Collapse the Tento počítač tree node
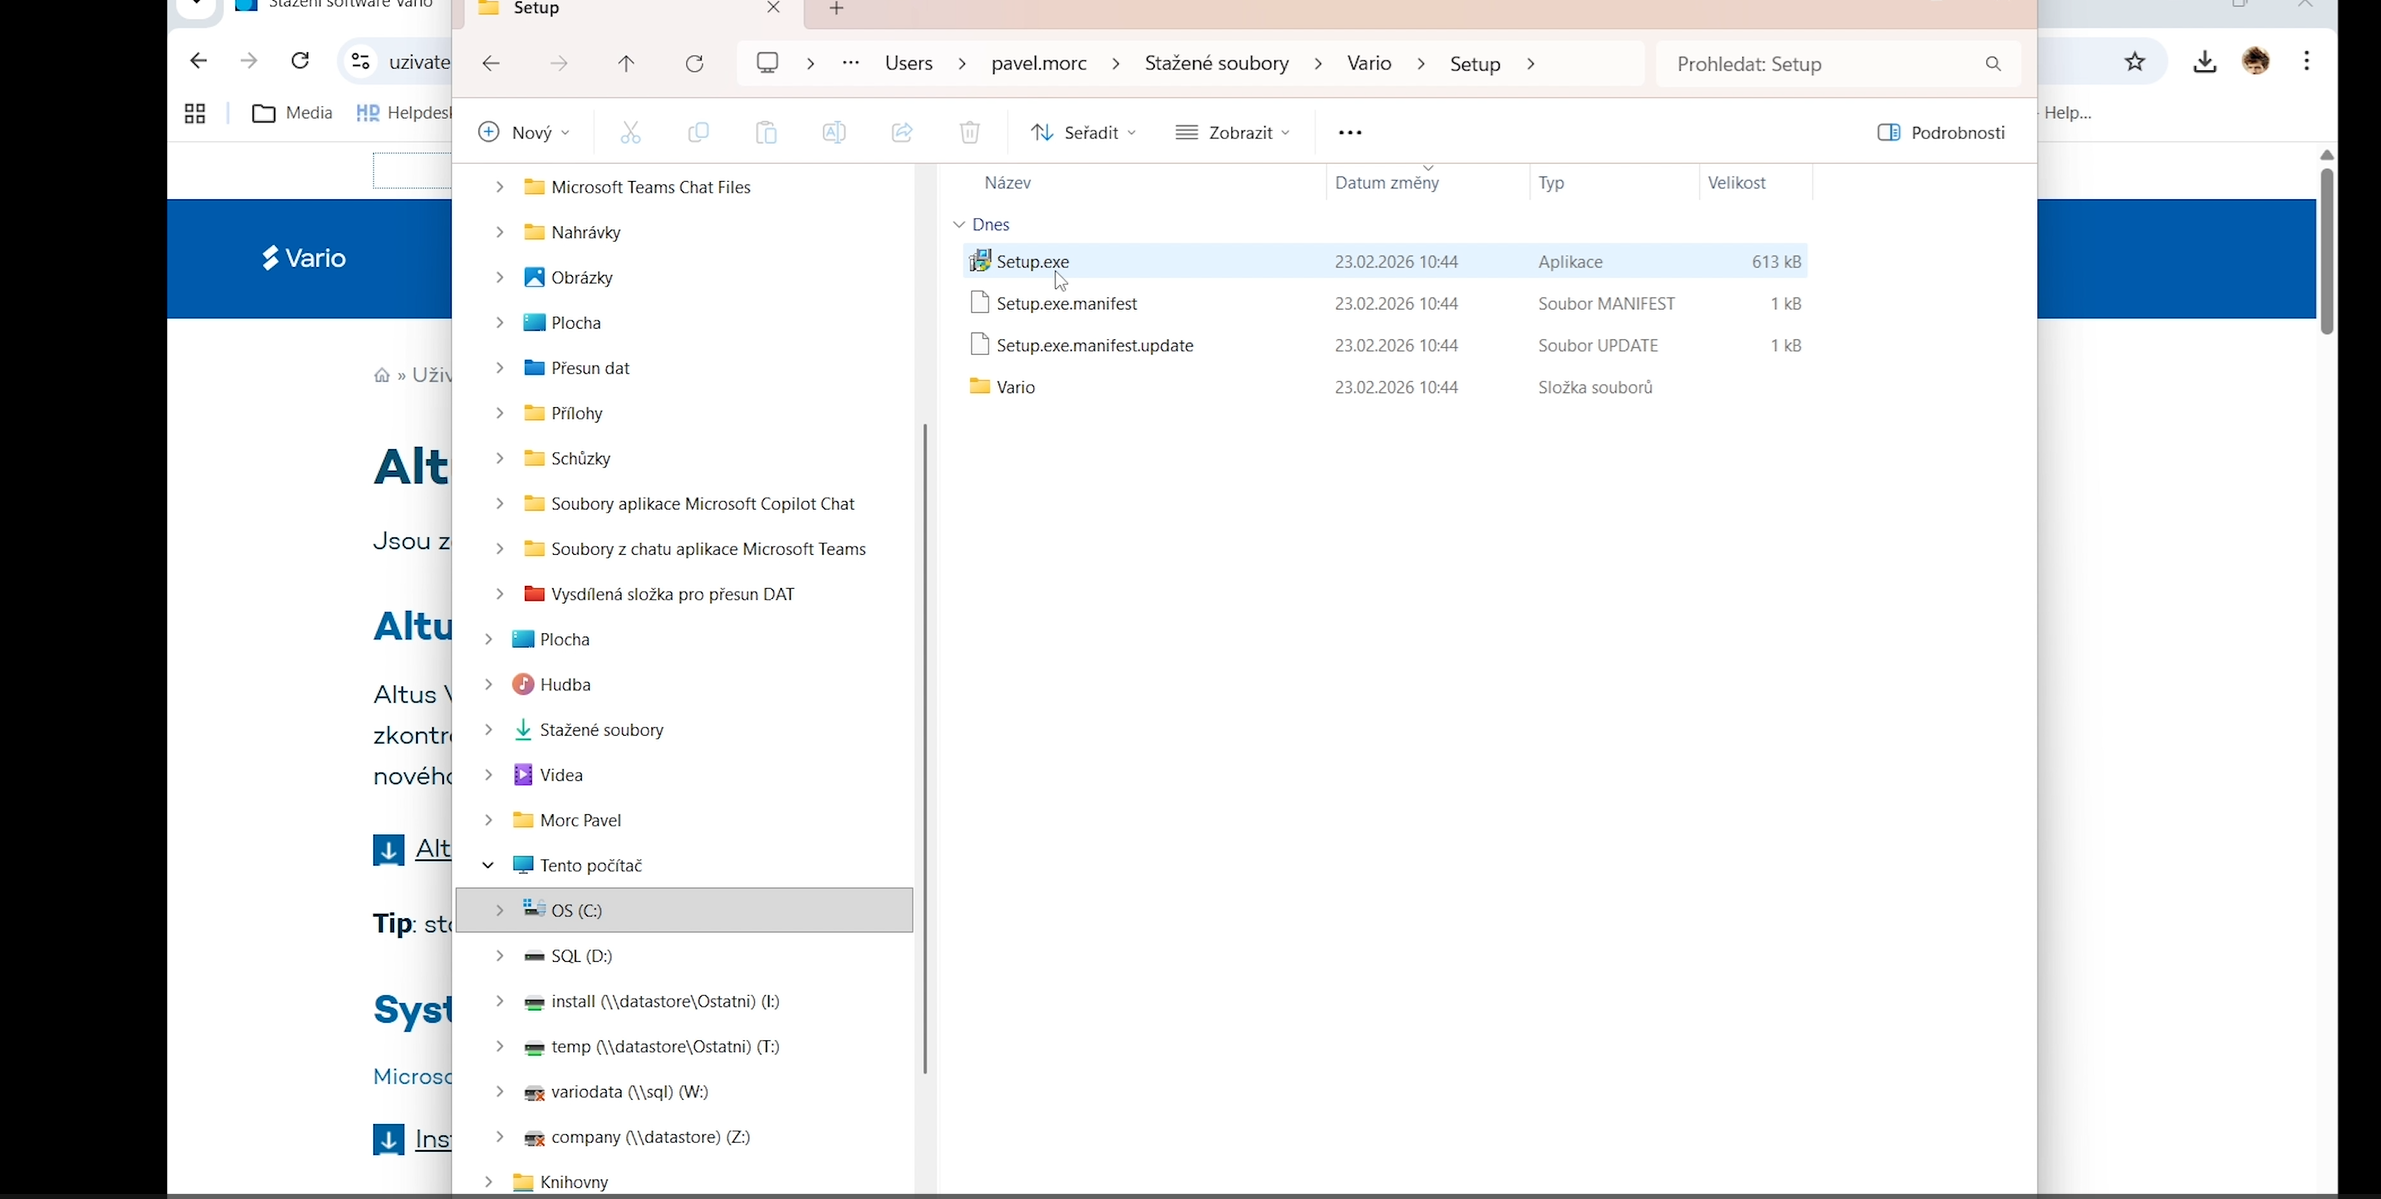Viewport: 2381px width, 1199px height. [488, 865]
